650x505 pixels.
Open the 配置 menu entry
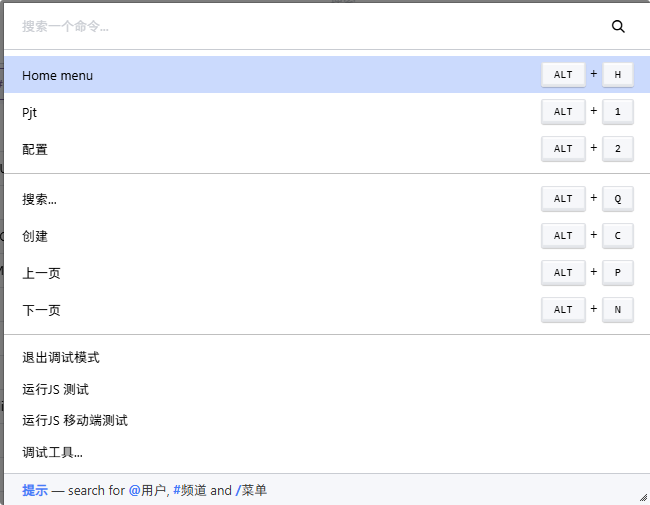point(327,148)
